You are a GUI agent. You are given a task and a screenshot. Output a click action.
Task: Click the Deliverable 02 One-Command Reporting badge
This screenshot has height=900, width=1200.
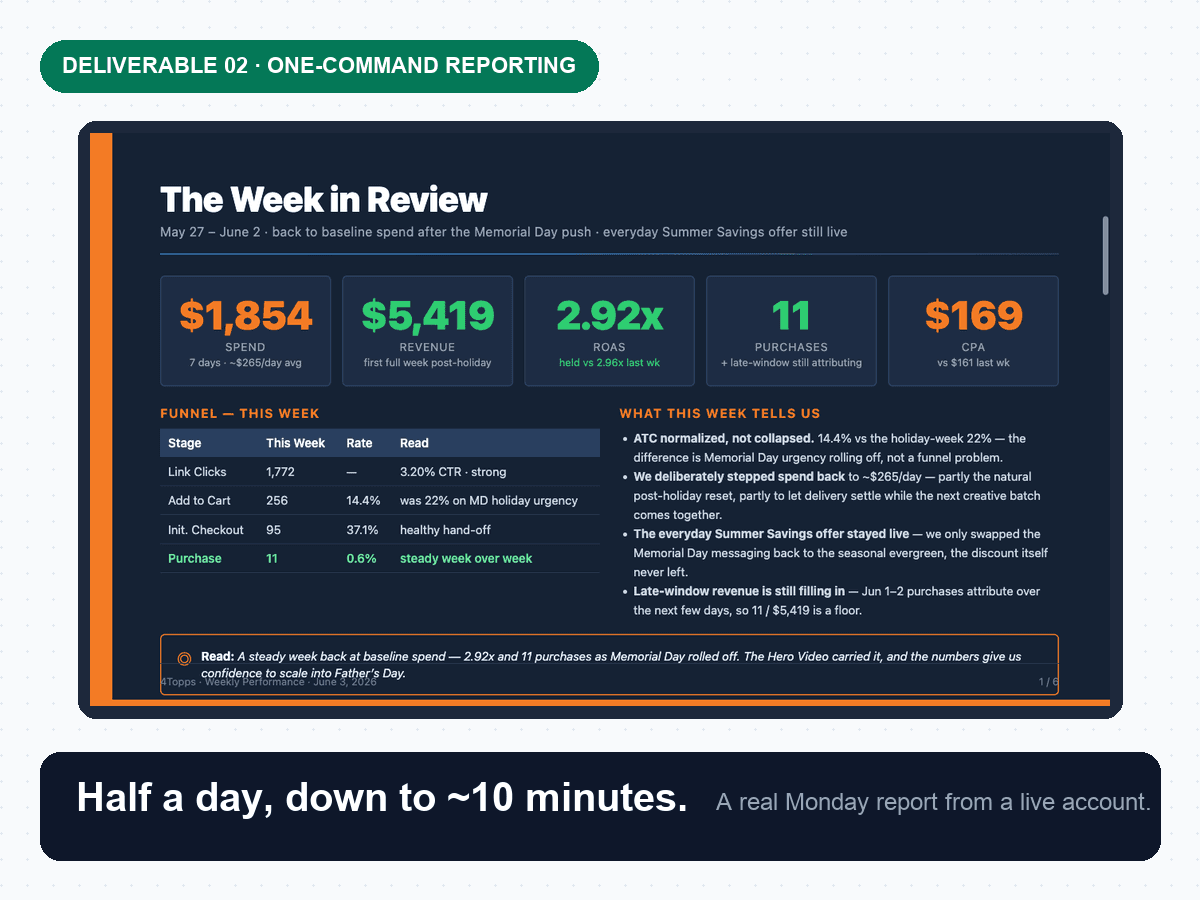tap(319, 66)
